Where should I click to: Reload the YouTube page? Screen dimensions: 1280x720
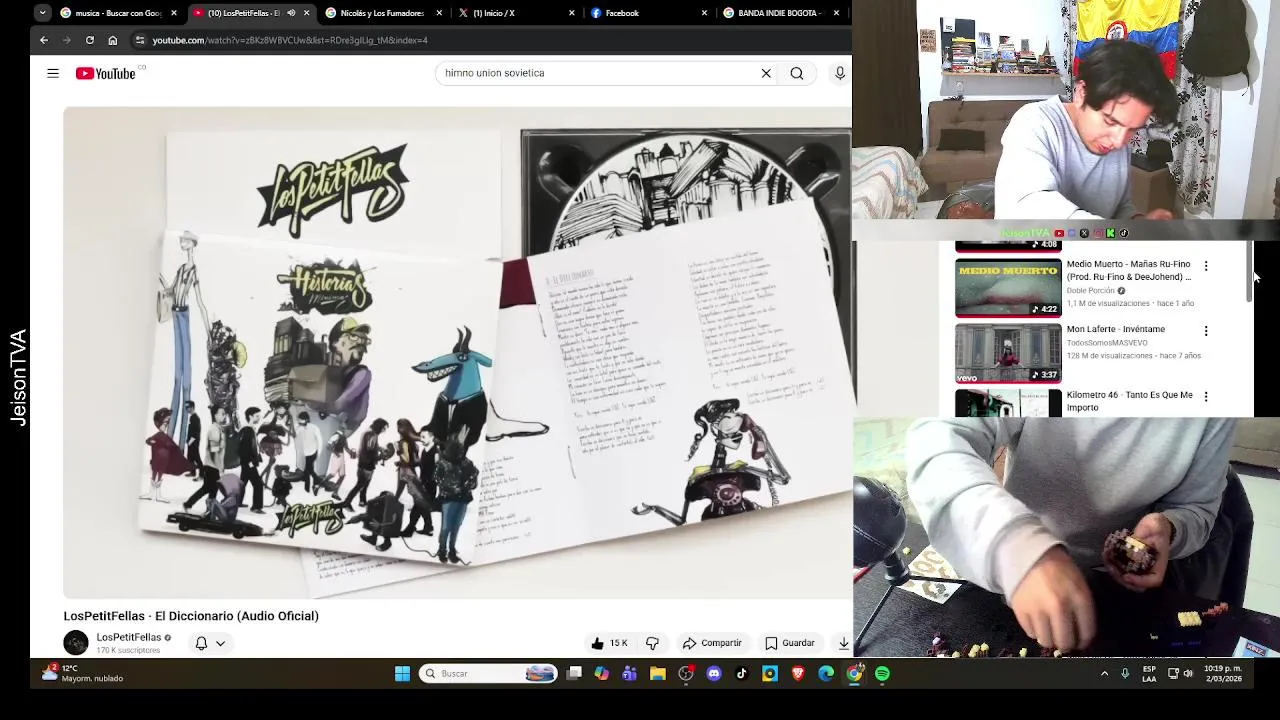[x=90, y=40]
